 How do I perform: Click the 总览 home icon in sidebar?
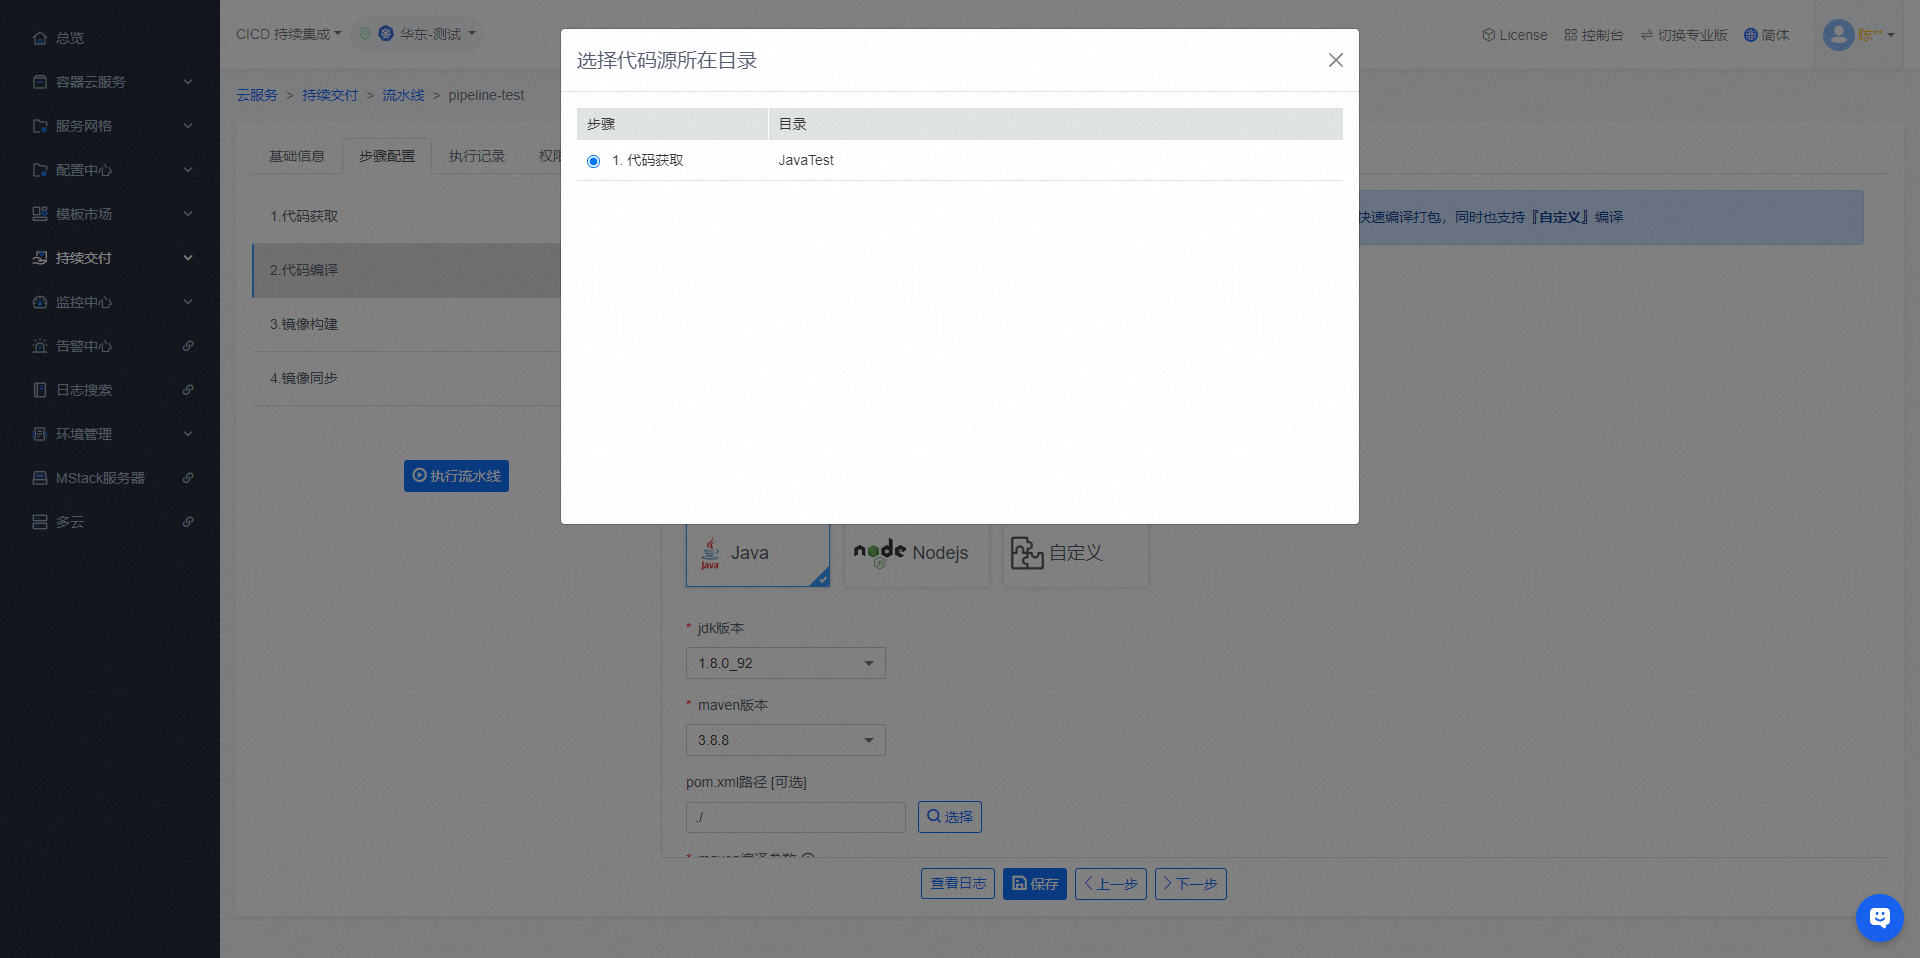tap(40, 38)
